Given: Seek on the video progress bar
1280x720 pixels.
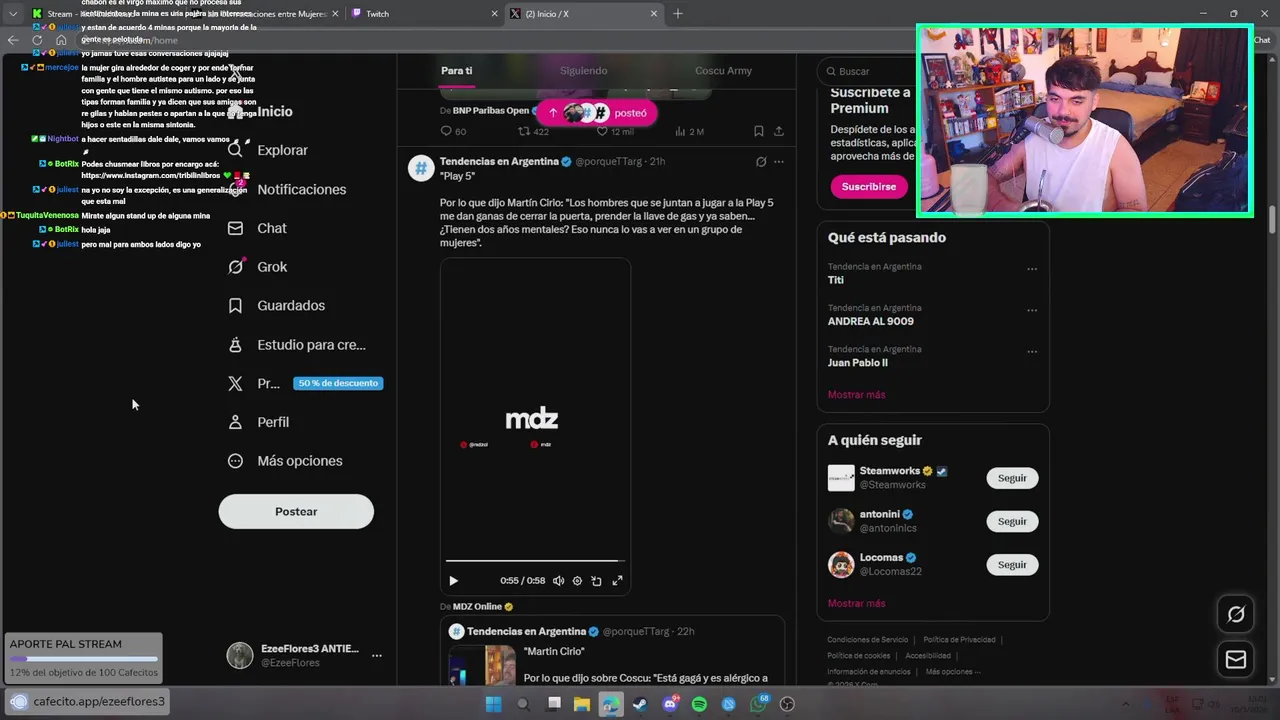Looking at the screenshot, I should [x=535, y=561].
